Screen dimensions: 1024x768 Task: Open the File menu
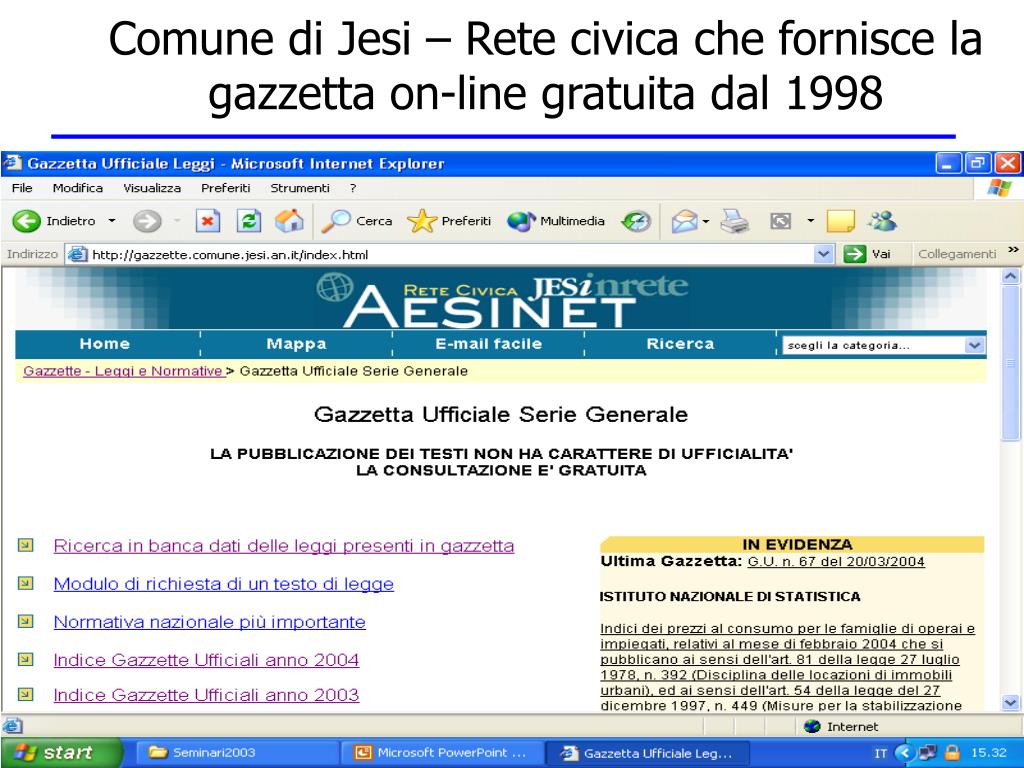tap(22, 188)
